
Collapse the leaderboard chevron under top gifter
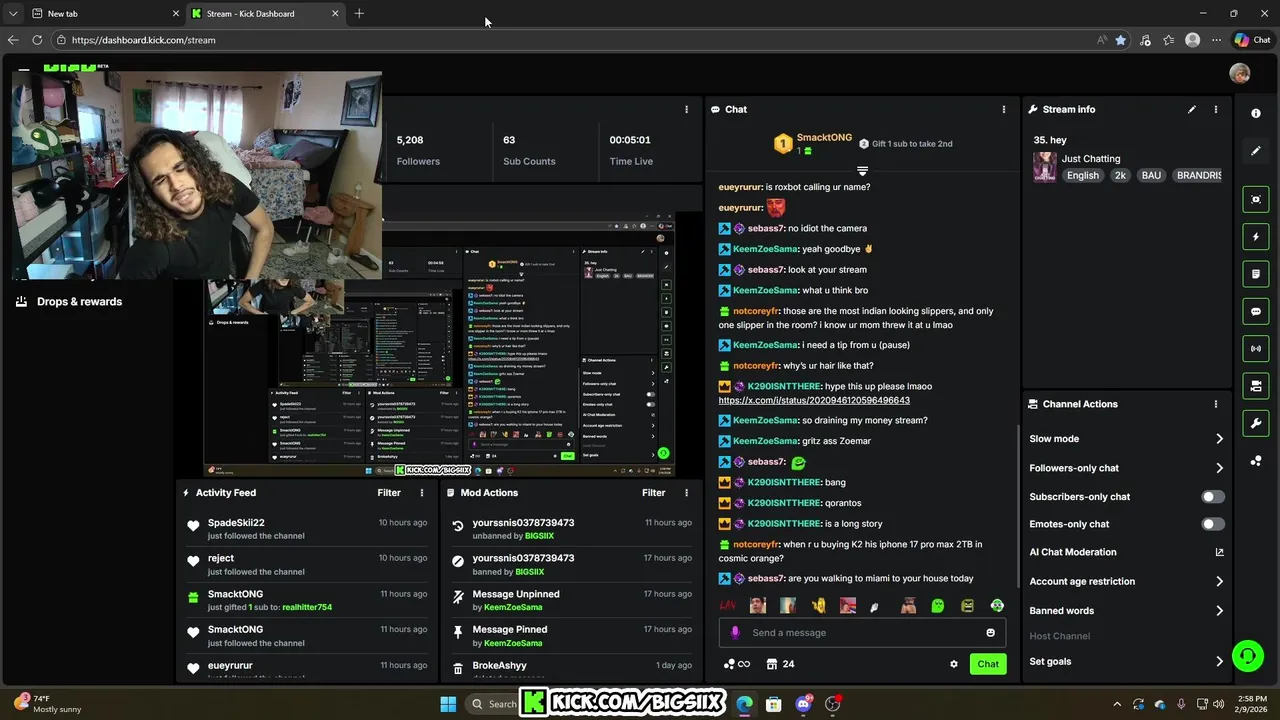point(862,171)
